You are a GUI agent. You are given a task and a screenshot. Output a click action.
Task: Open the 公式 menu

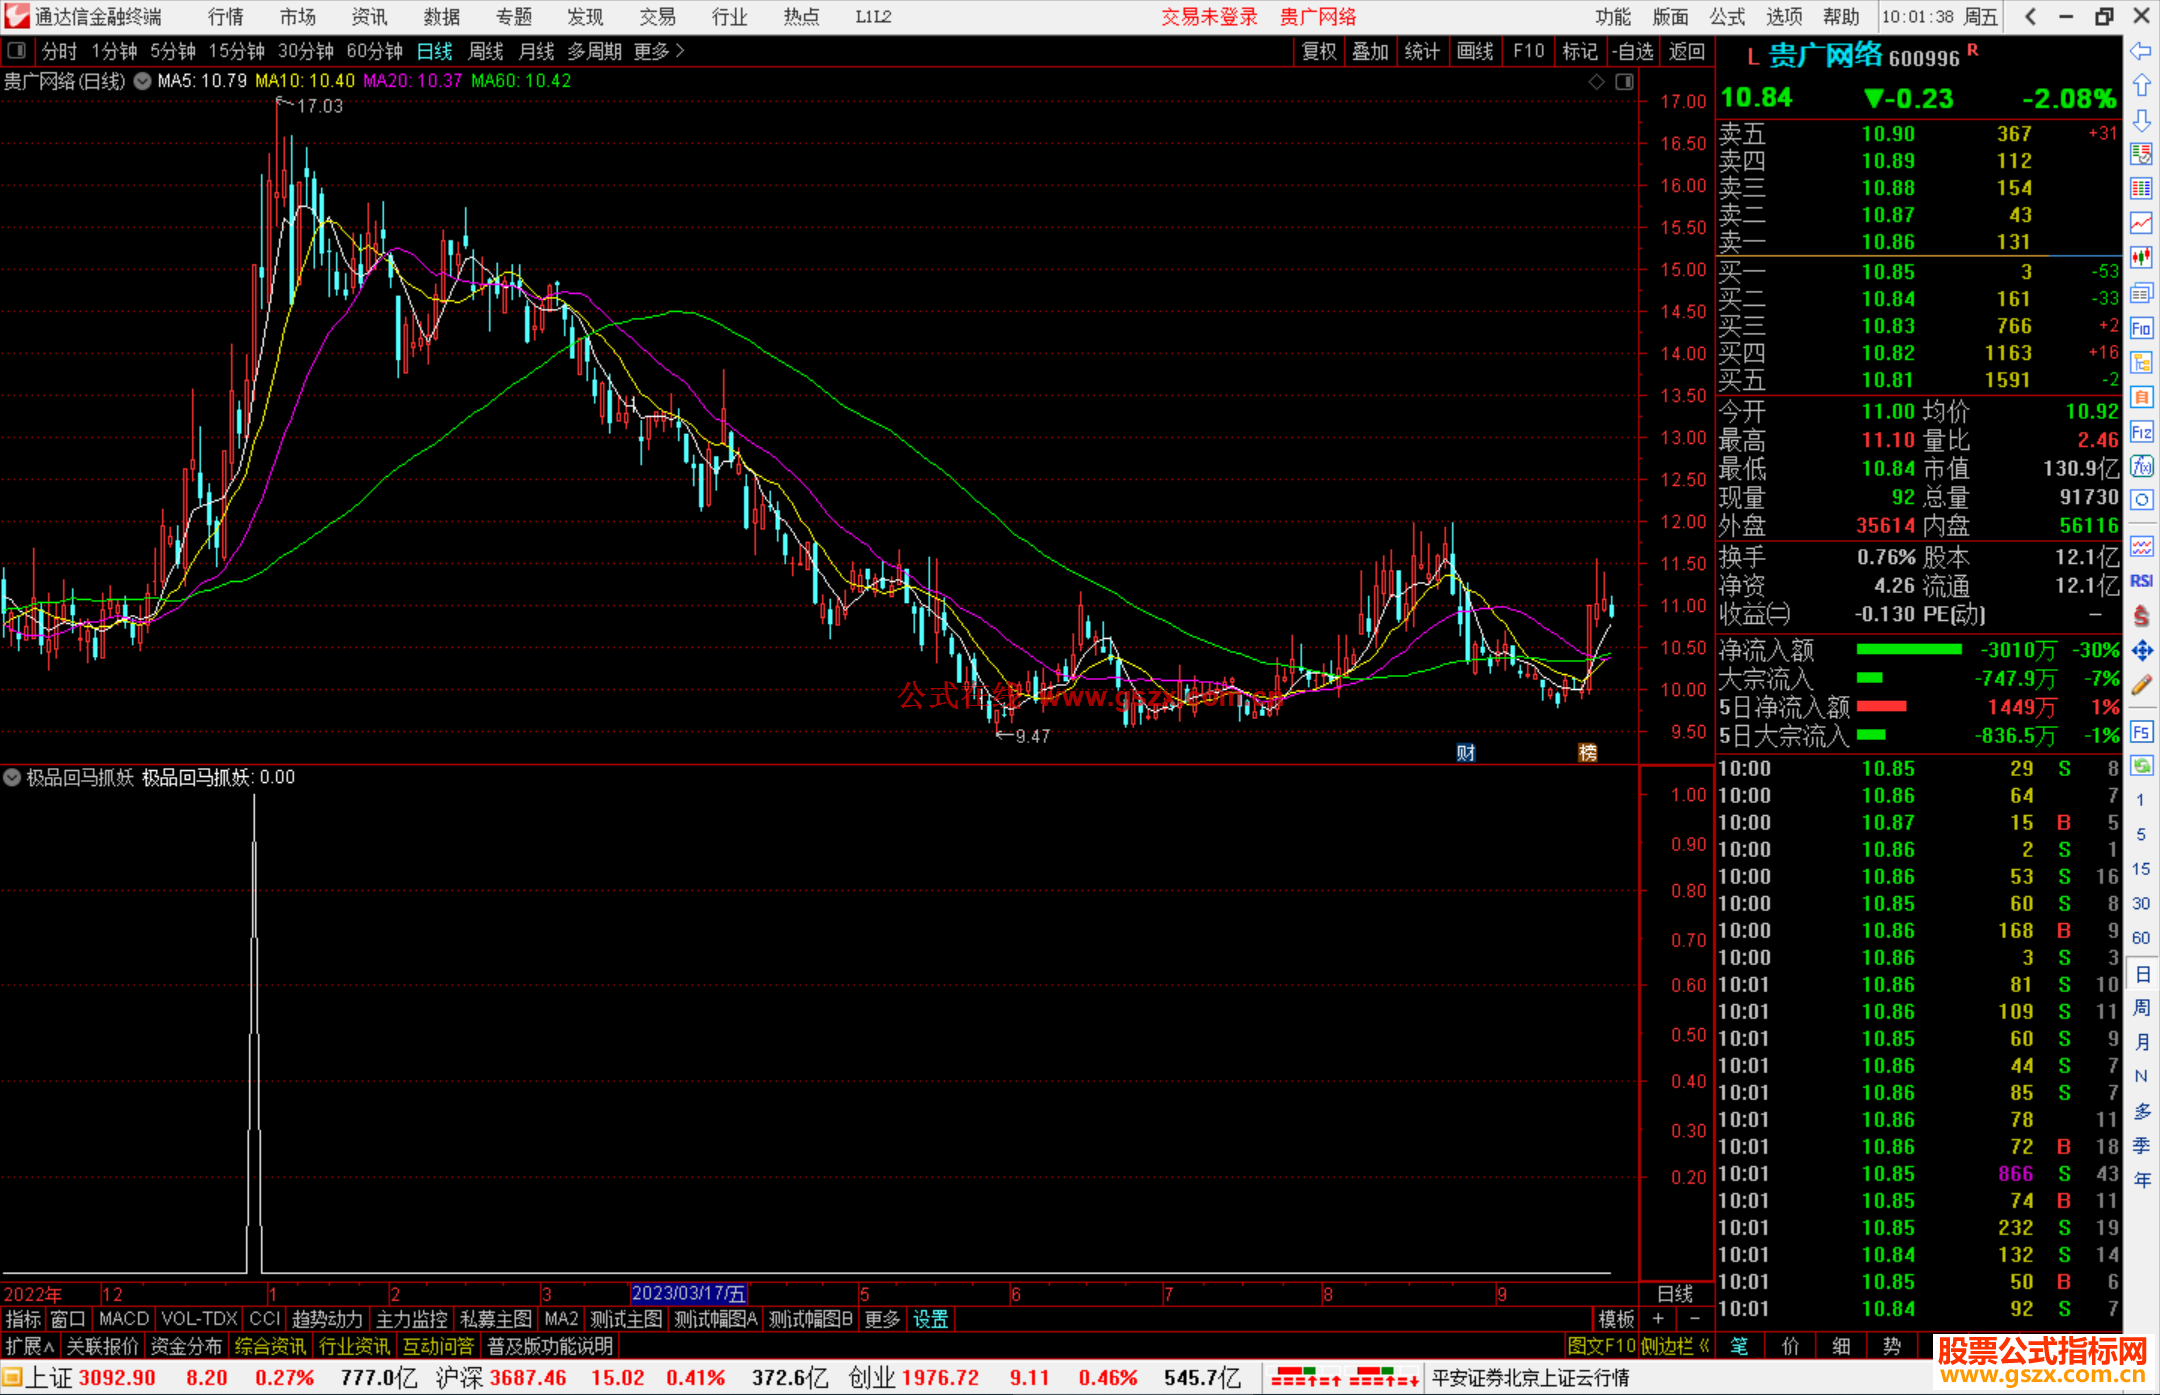1727,17
